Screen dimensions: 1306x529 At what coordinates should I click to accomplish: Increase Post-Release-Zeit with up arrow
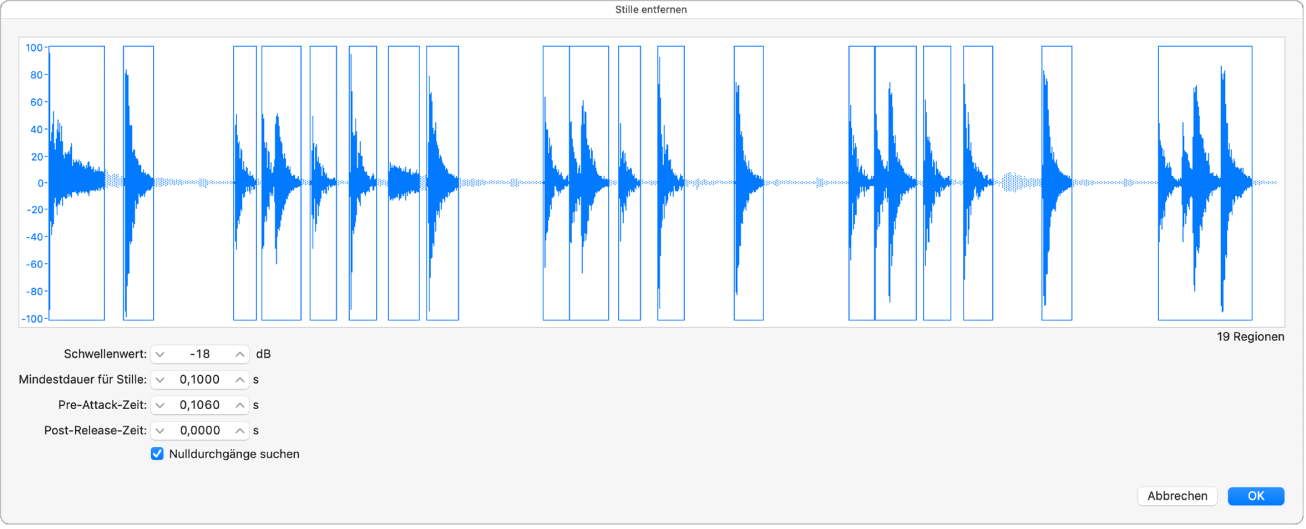coord(240,431)
